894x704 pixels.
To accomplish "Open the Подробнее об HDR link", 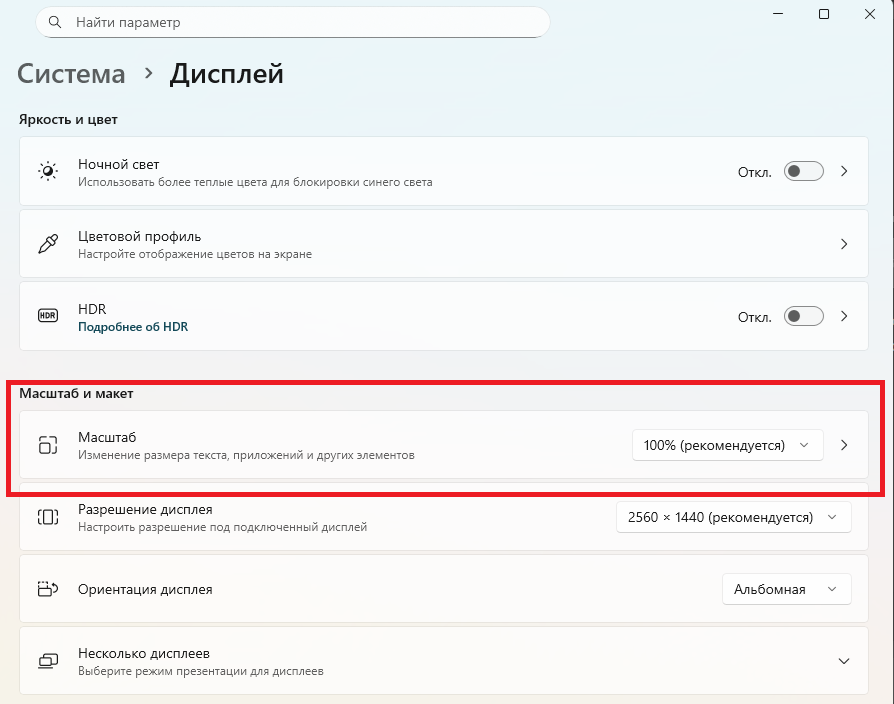I will tap(133, 327).
